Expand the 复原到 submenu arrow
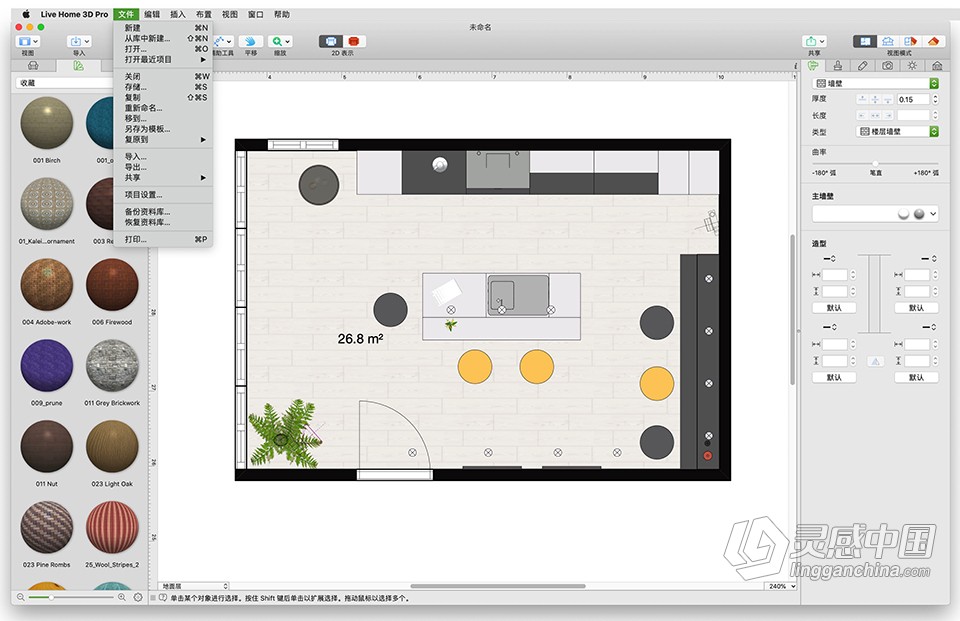 pyautogui.click(x=203, y=140)
